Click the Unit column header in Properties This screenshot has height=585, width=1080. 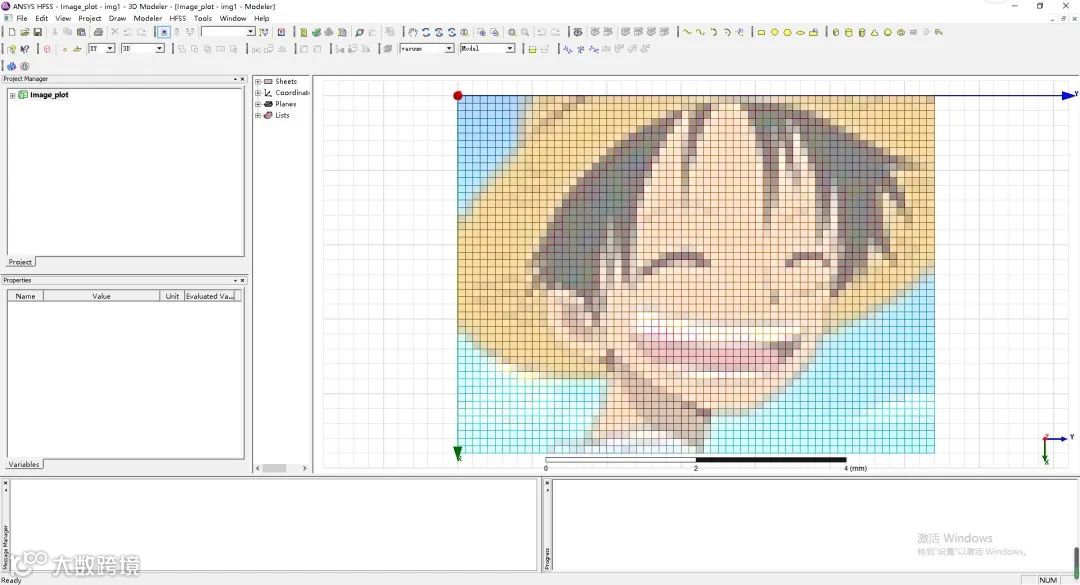click(172, 296)
